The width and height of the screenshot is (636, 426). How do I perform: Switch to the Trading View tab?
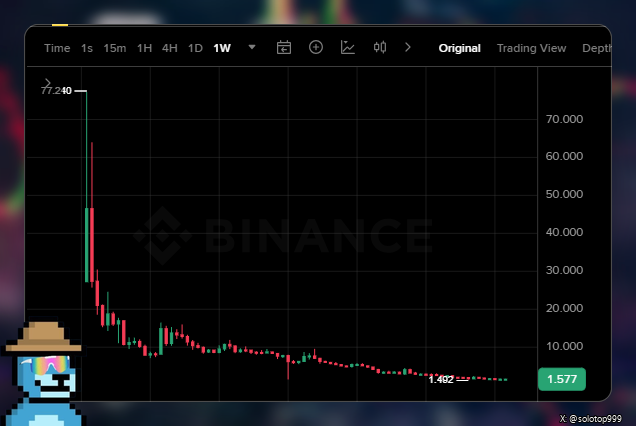coord(531,48)
